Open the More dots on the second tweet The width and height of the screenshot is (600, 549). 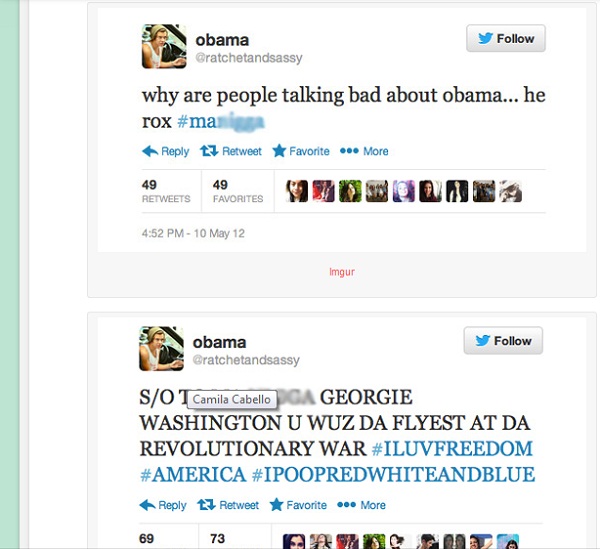point(346,505)
